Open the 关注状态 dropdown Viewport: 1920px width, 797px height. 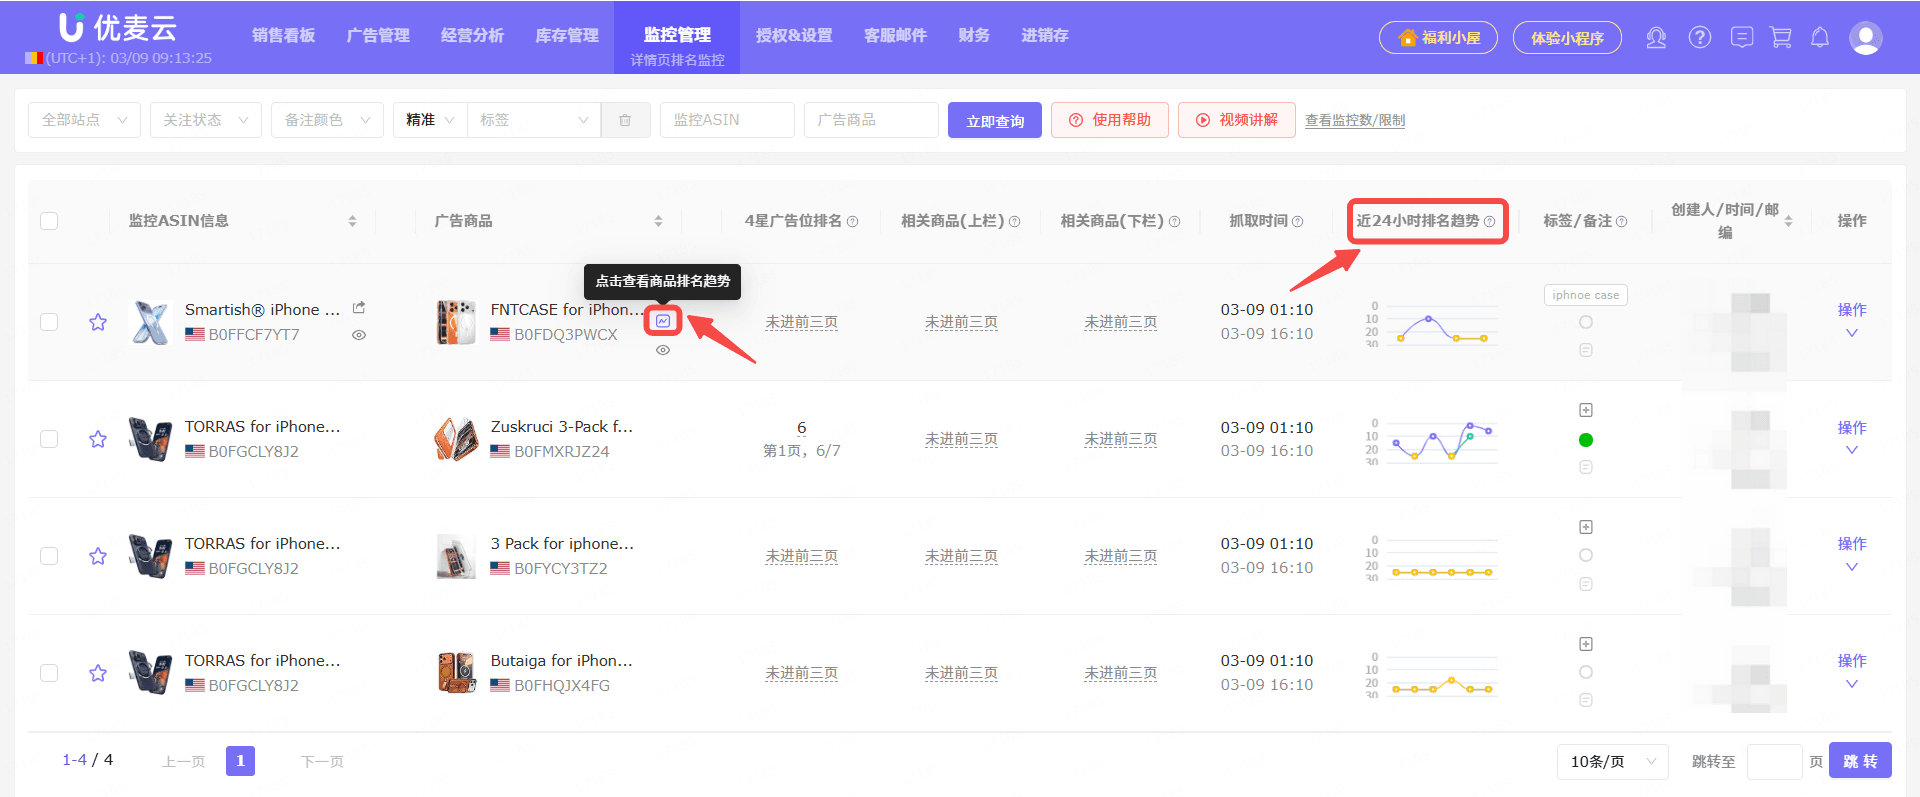[x=206, y=120]
